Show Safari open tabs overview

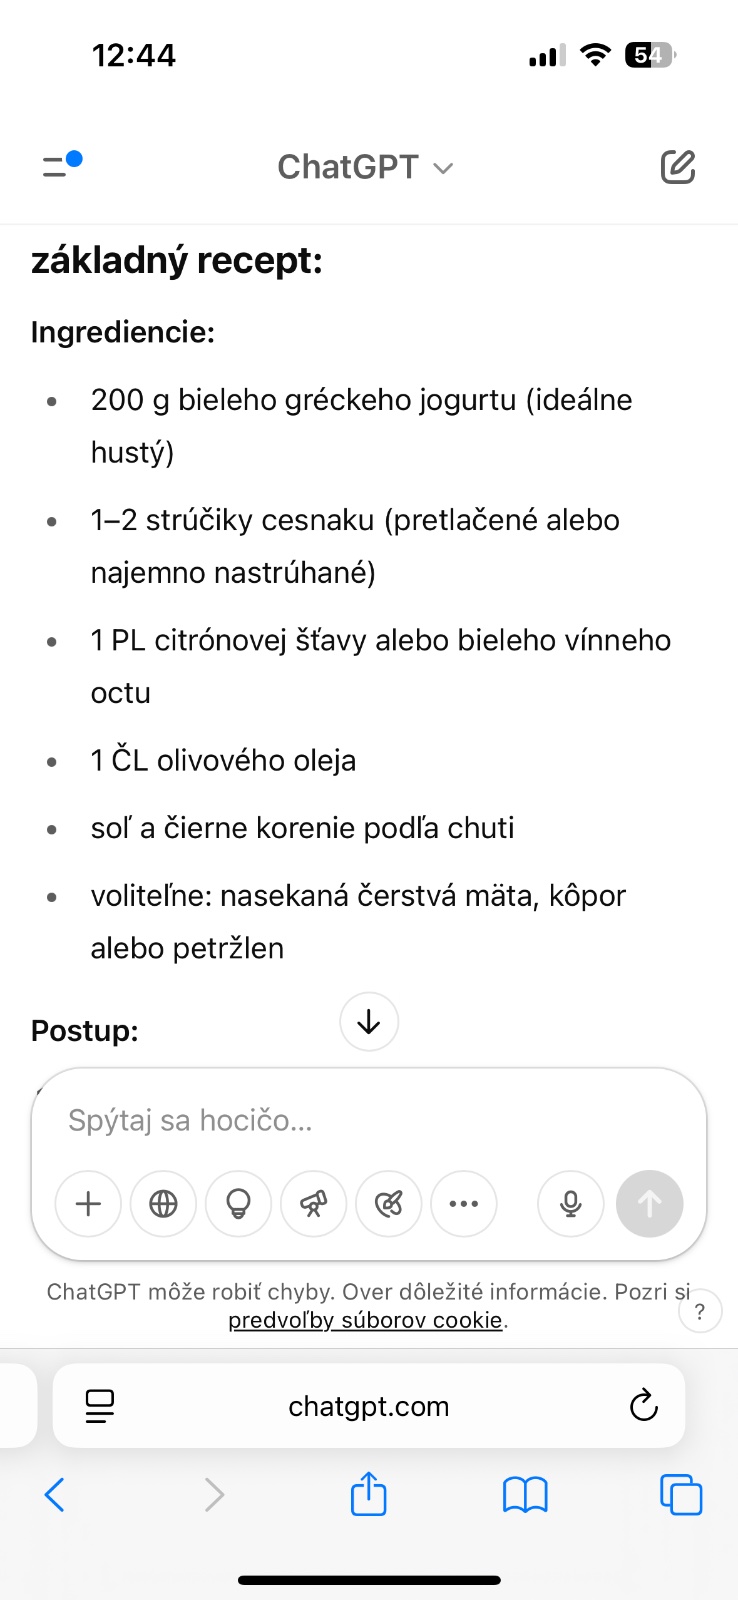[681, 1495]
